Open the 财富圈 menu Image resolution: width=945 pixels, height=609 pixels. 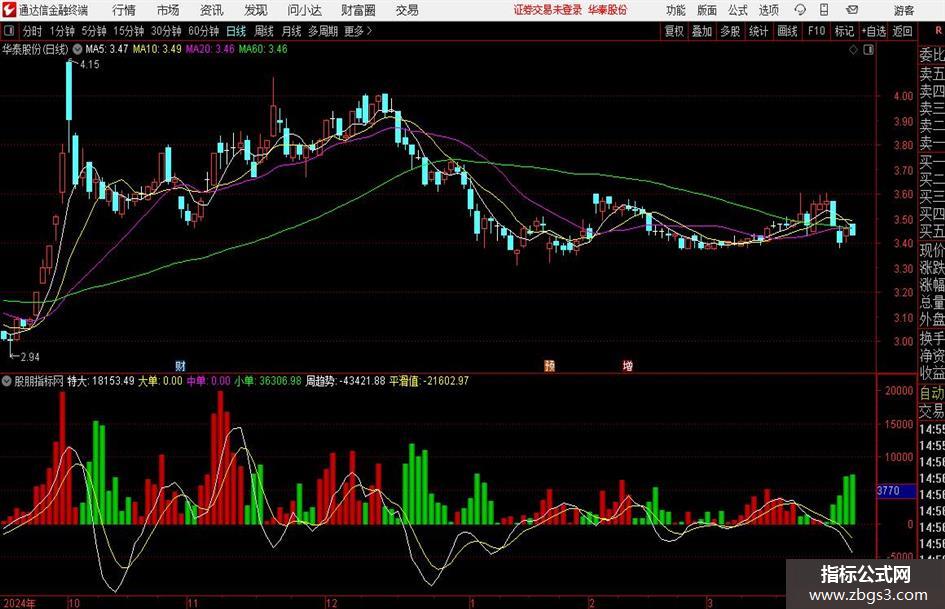pyautogui.click(x=358, y=10)
